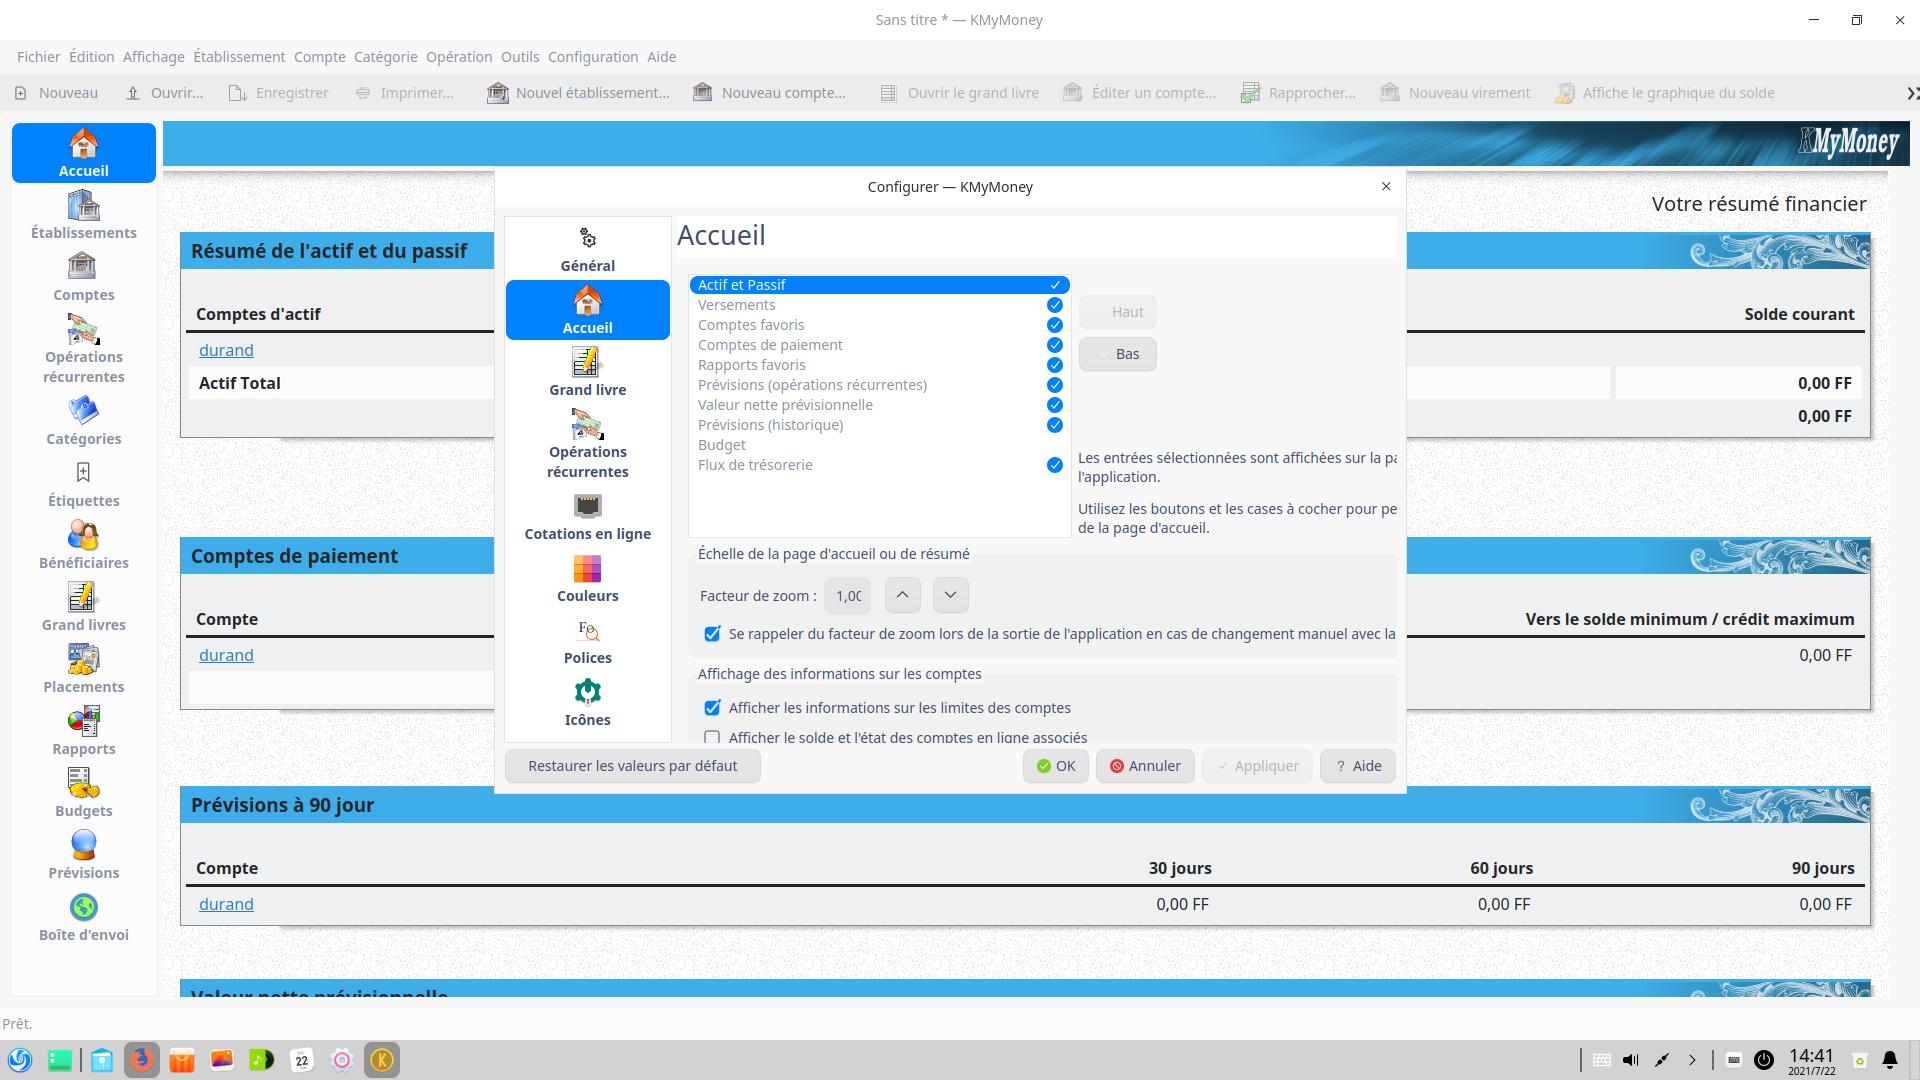Click volume icon in system tray
This screenshot has width=1920, height=1080.
(1631, 1060)
